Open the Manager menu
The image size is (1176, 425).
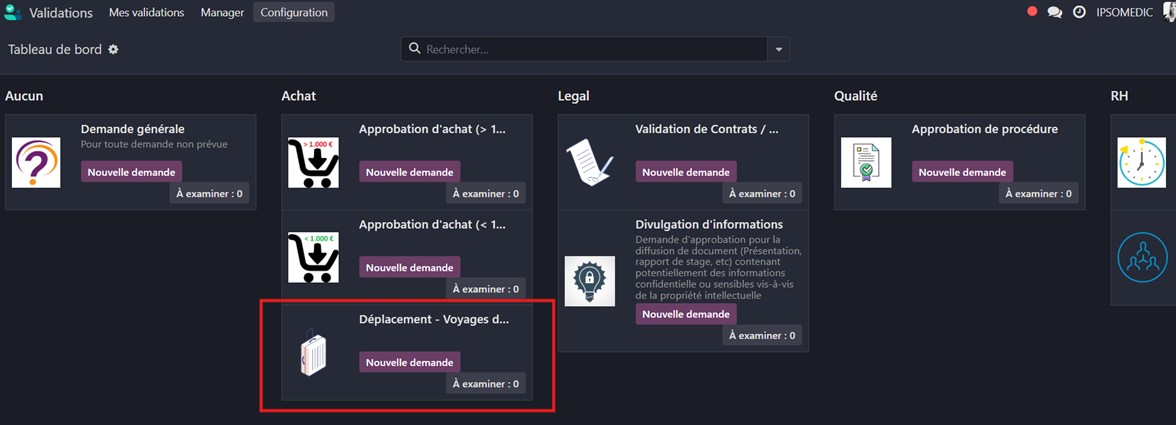click(222, 13)
